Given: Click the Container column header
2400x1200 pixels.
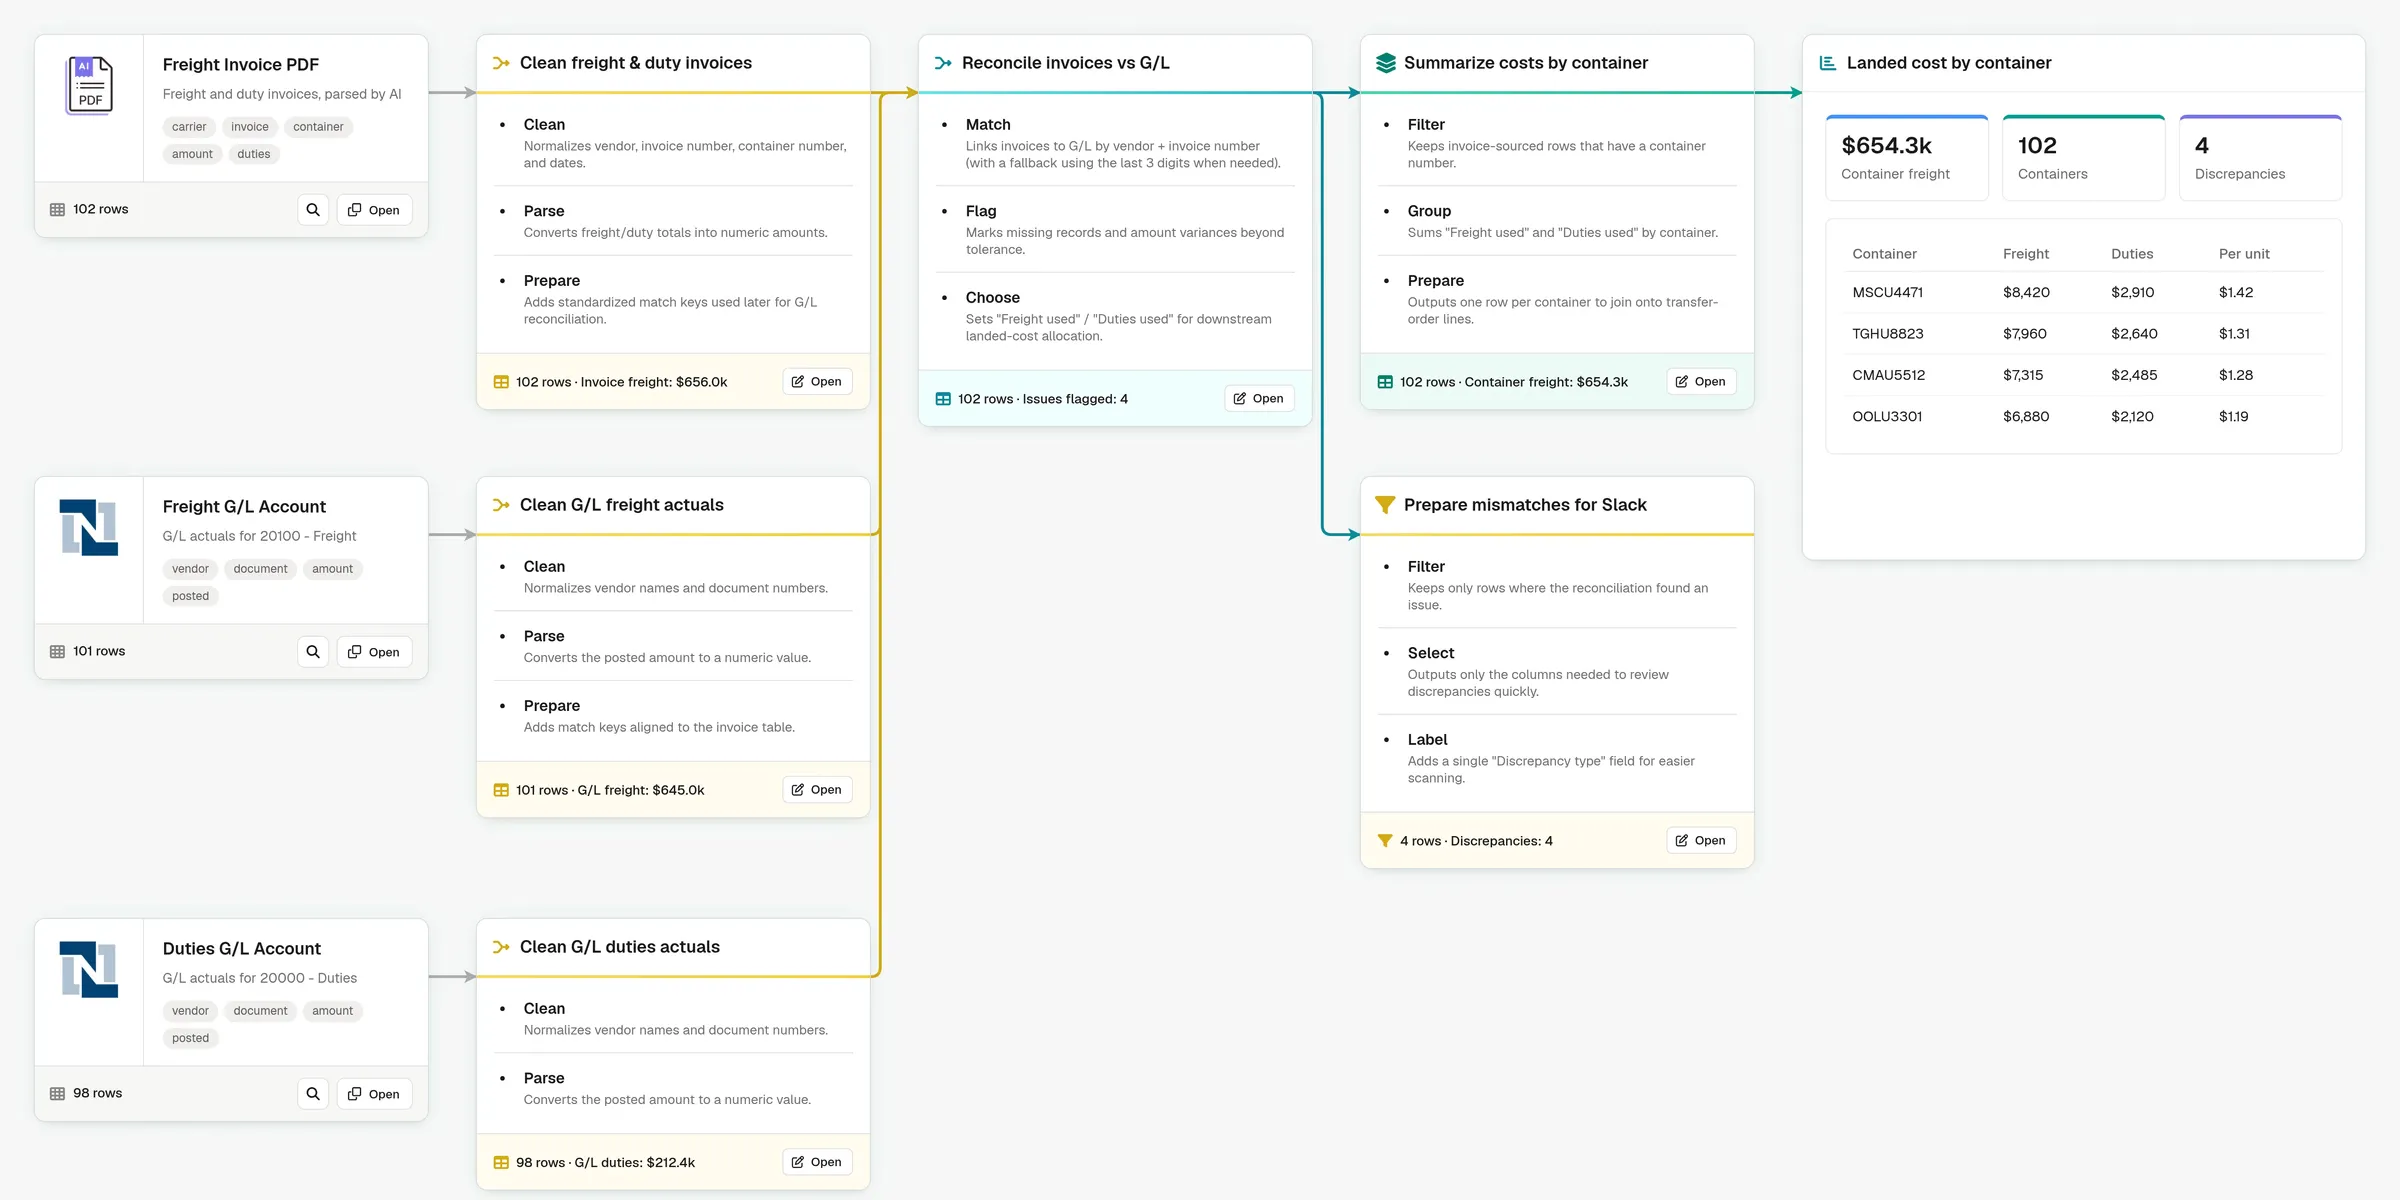Looking at the screenshot, I should pos(1884,254).
